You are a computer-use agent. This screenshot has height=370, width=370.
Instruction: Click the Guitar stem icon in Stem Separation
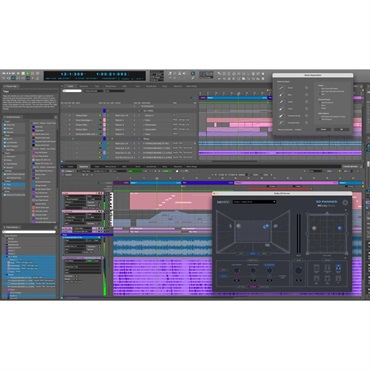click(281, 109)
